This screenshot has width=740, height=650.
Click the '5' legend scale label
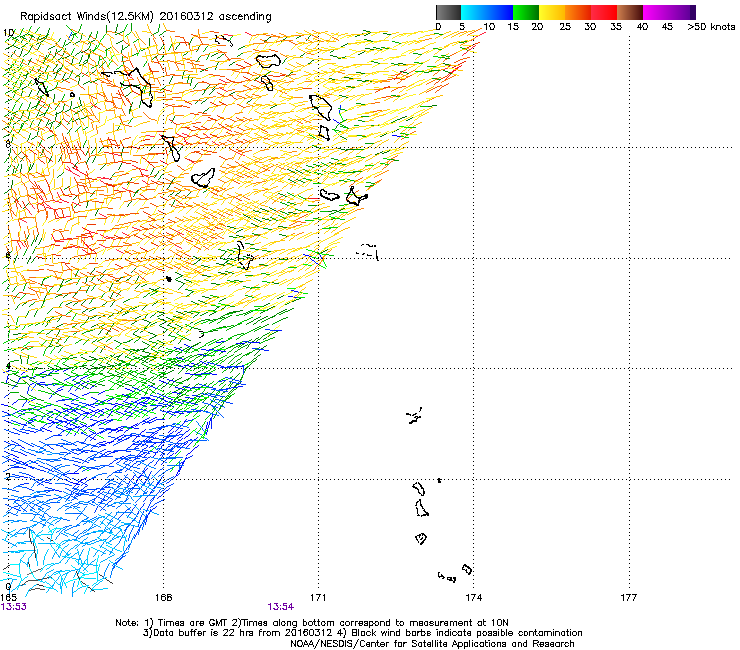462,26
